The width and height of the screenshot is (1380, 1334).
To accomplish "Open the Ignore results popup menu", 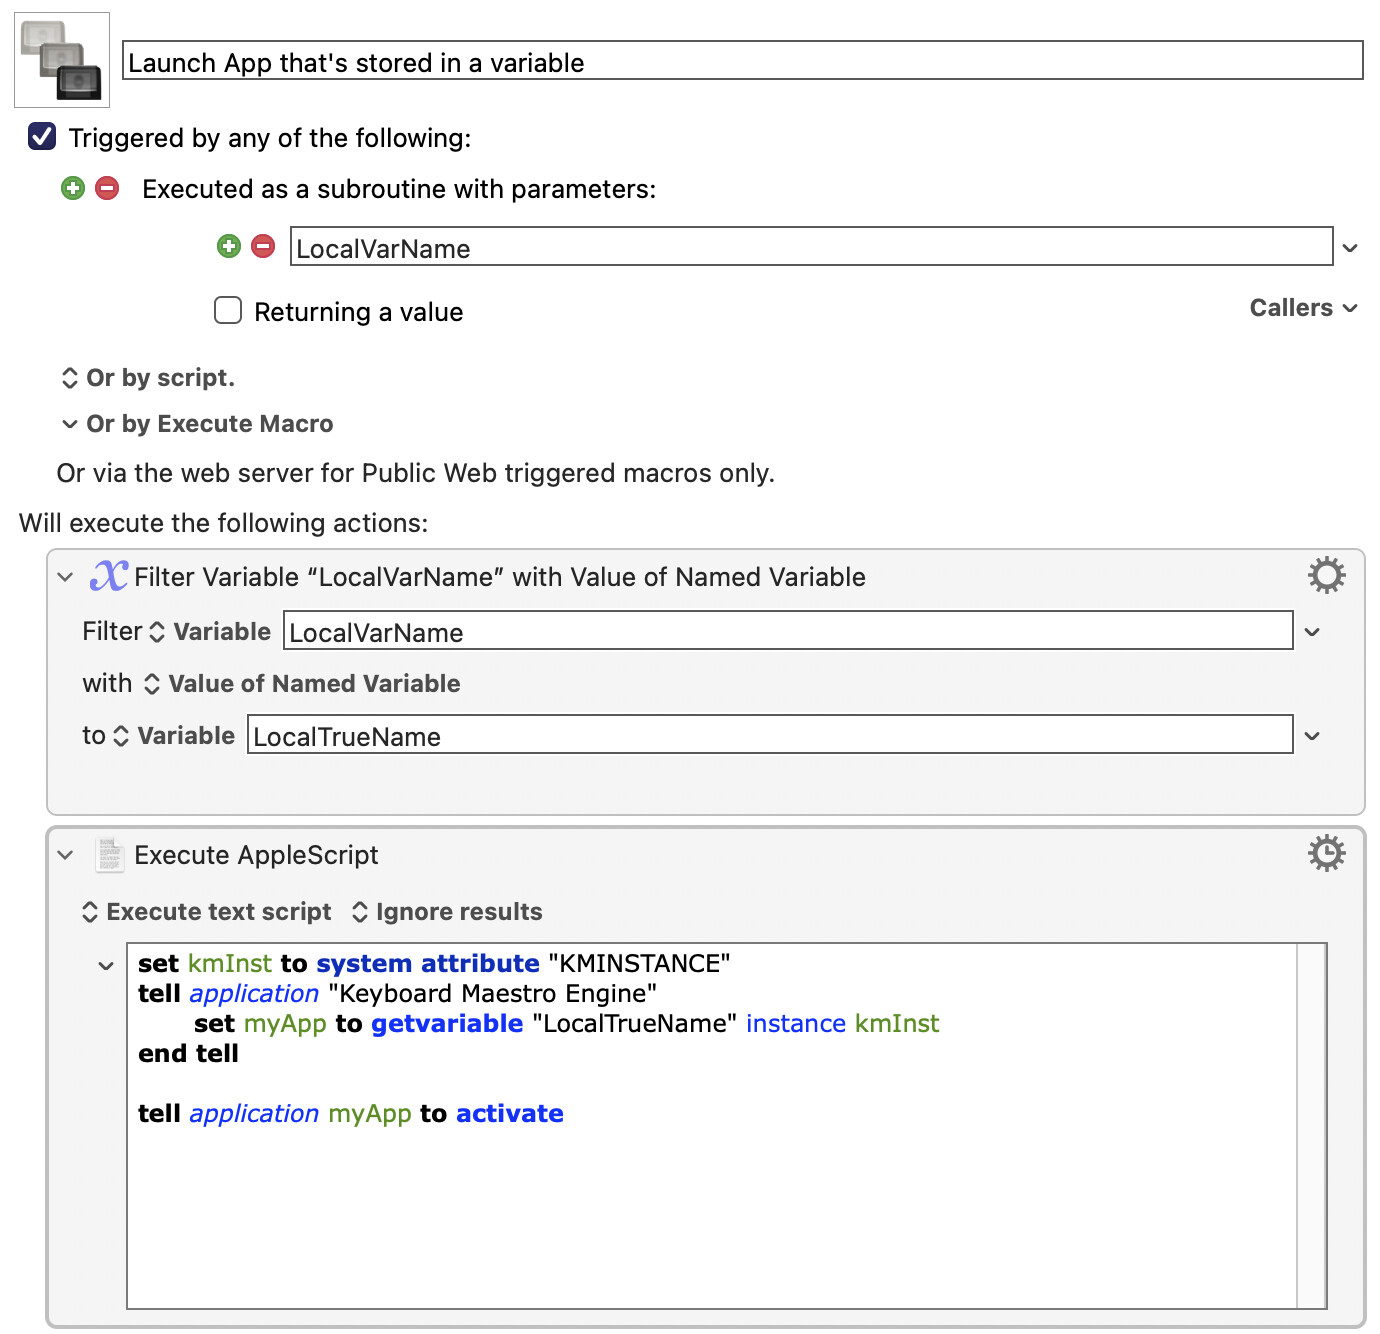I will [x=448, y=912].
